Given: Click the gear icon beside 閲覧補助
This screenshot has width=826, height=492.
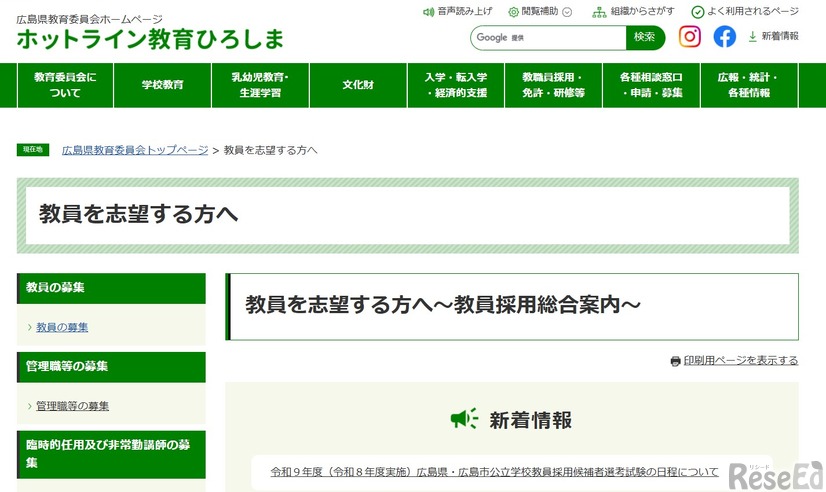Looking at the screenshot, I should [513, 12].
